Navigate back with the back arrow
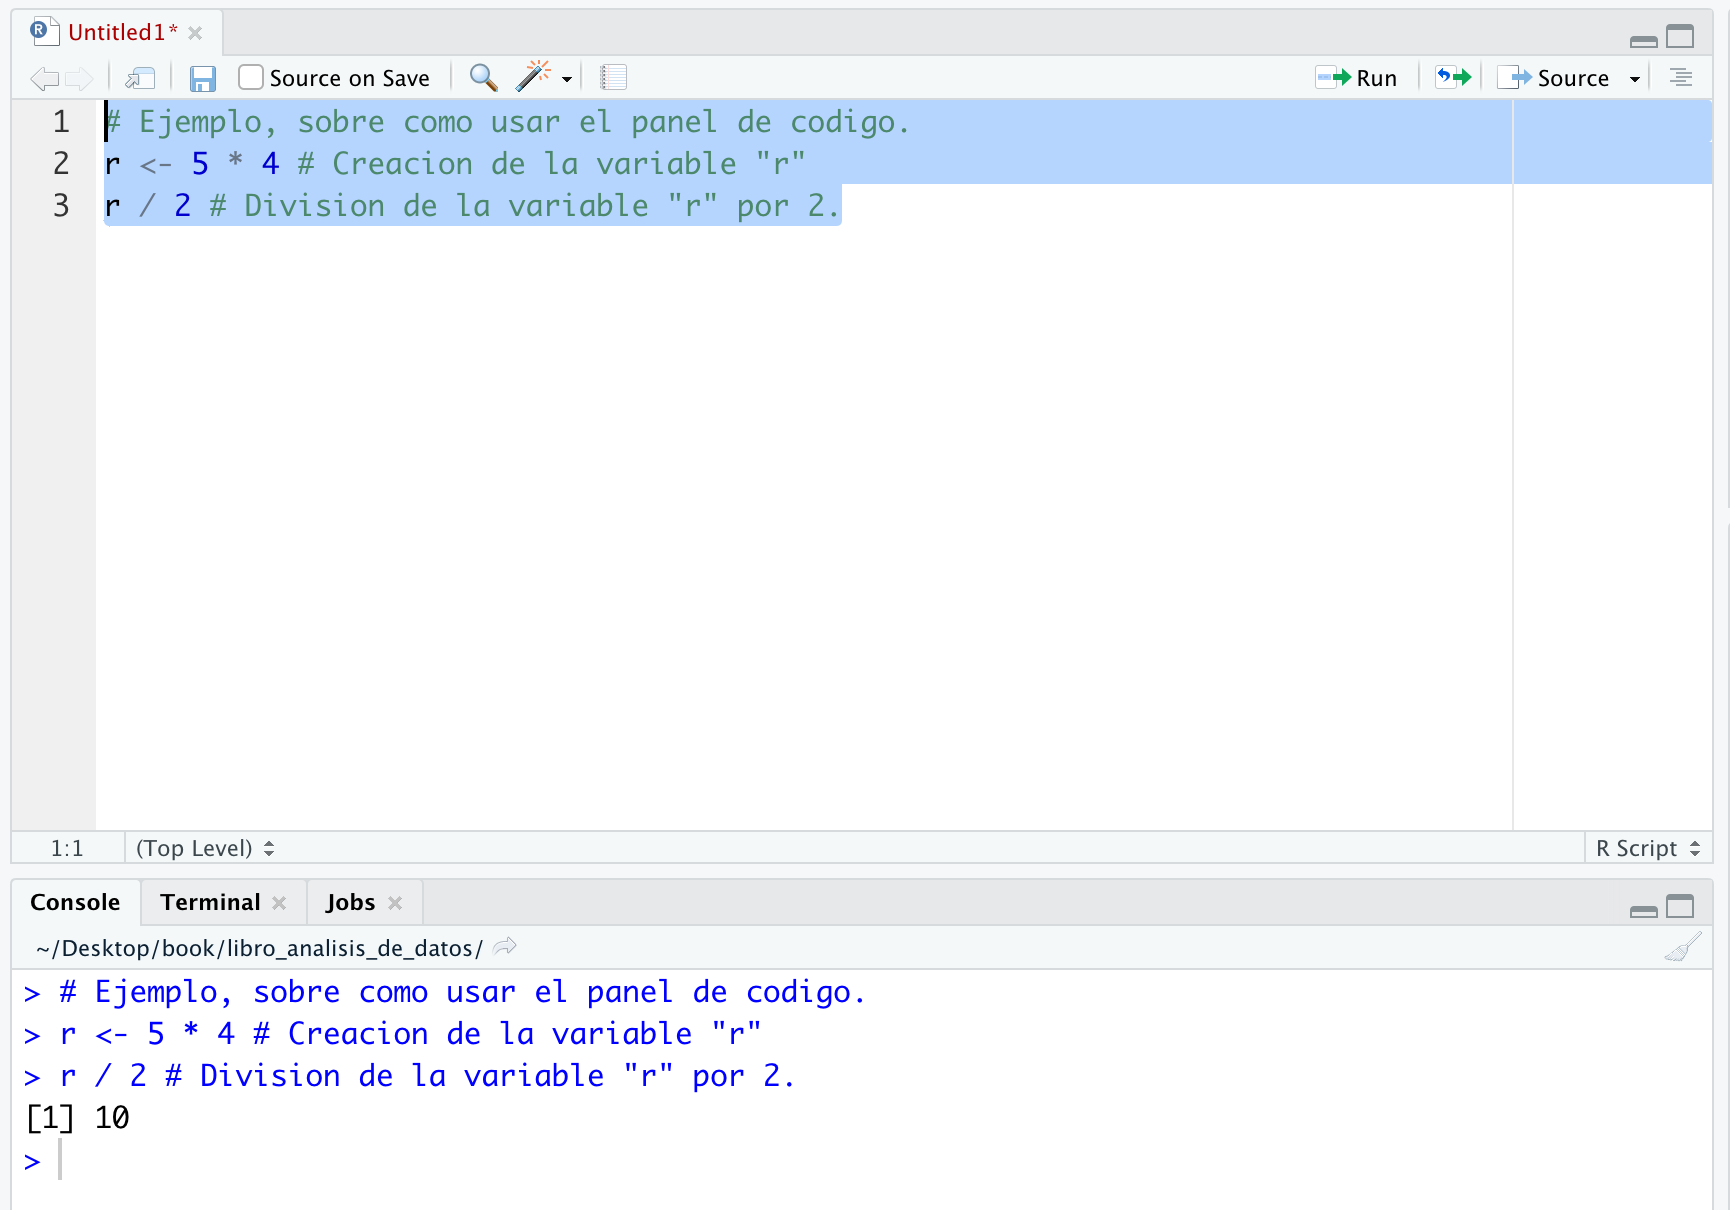Image resolution: width=1730 pixels, height=1210 pixels. click(x=43, y=78)
